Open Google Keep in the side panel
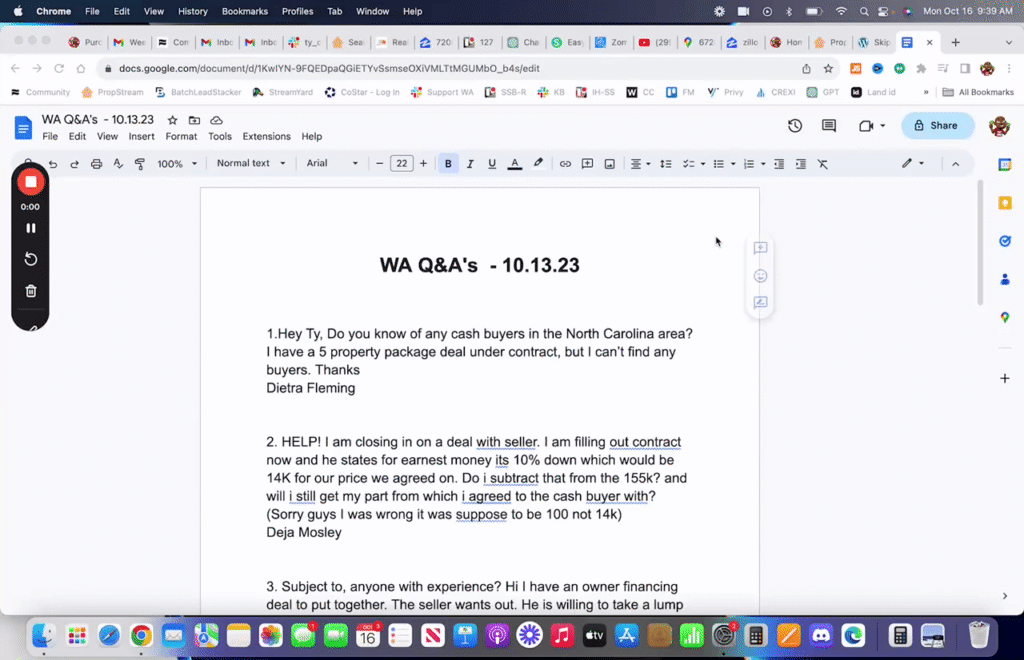This screenshot has width=1024, height=660. click(x=1004, y=203)
